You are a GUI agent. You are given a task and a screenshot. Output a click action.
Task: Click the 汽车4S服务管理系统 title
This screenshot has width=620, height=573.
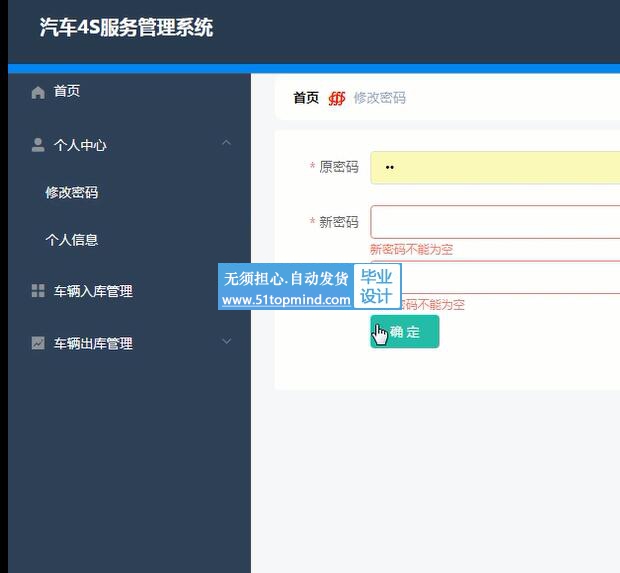coord(126,27)
